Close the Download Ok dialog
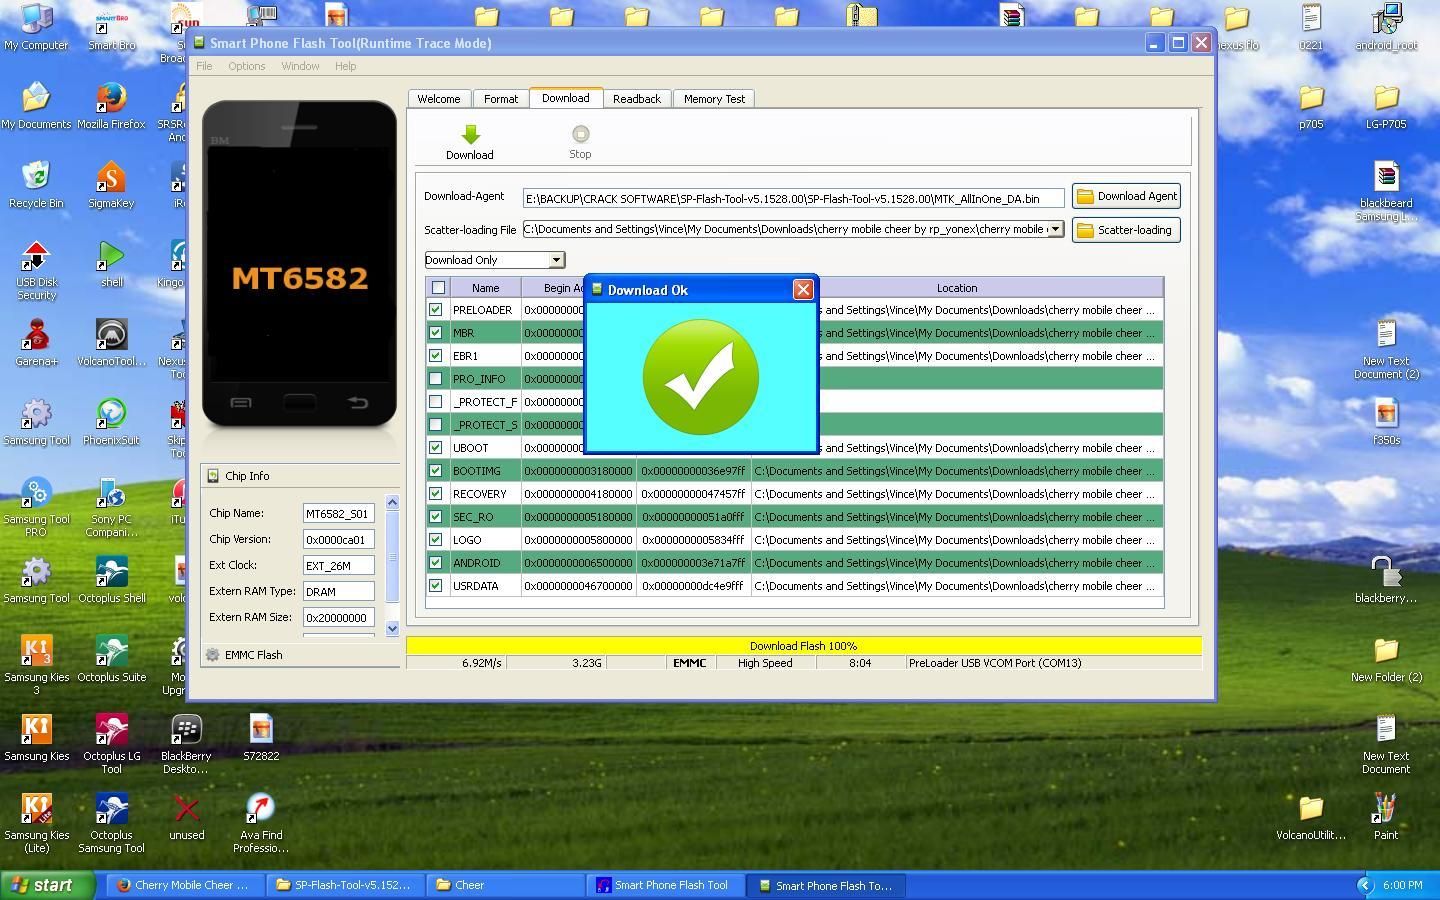Viewport: 1440px width, 900px height. coord(803,290)
